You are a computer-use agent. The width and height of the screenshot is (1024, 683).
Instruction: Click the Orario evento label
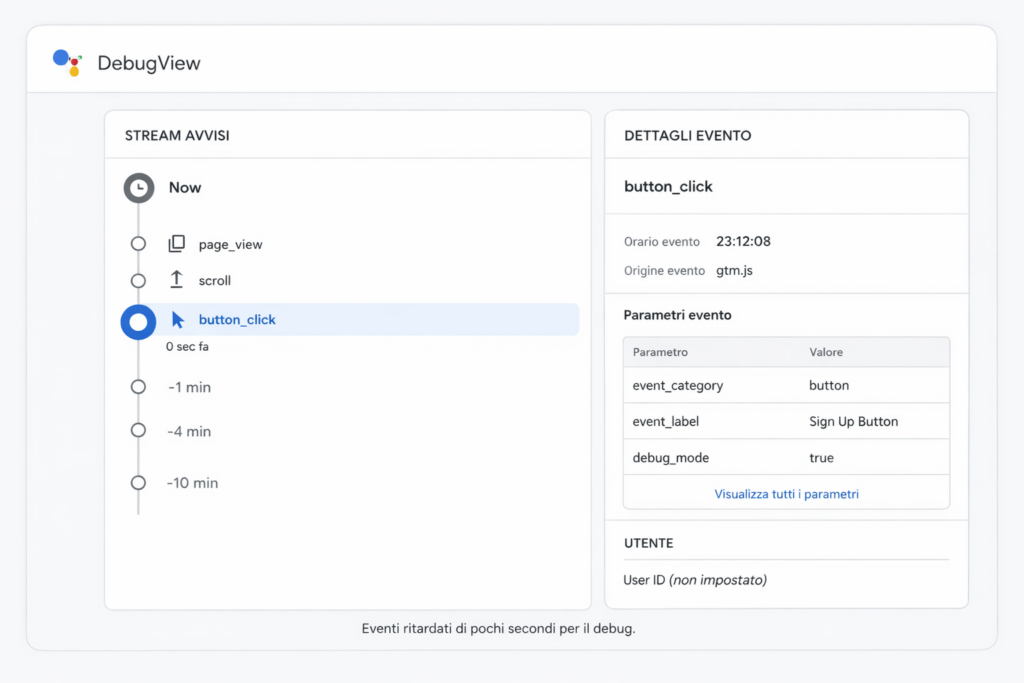pos(662,242)
